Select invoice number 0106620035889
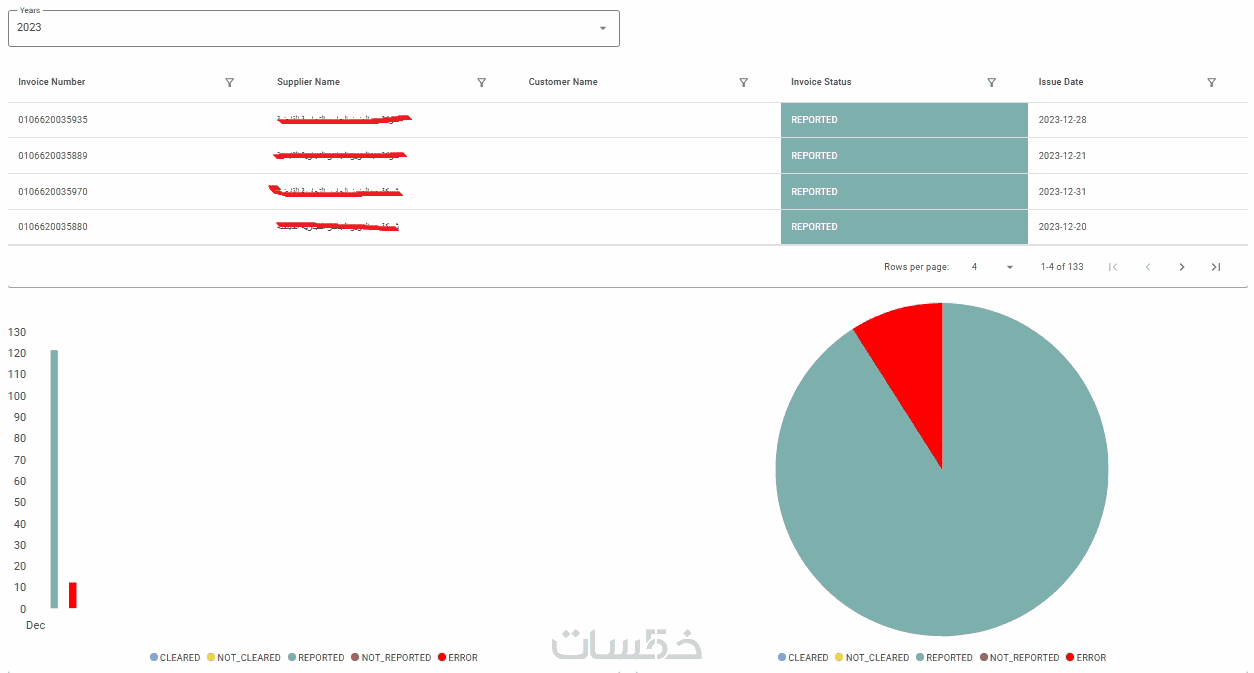This screenshot has width=1254, height=673. 53,156
